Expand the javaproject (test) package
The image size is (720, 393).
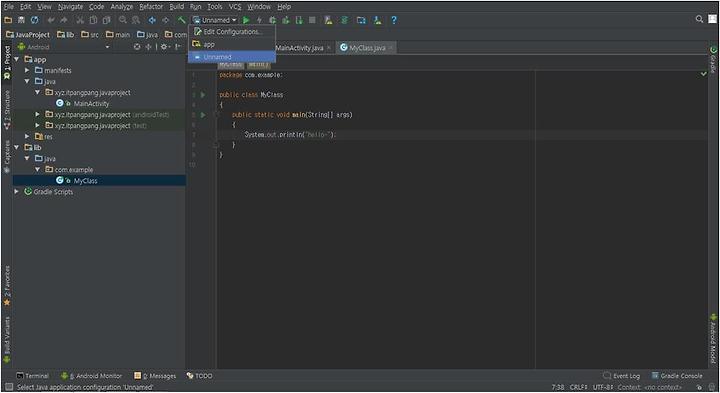pos(38,125)
